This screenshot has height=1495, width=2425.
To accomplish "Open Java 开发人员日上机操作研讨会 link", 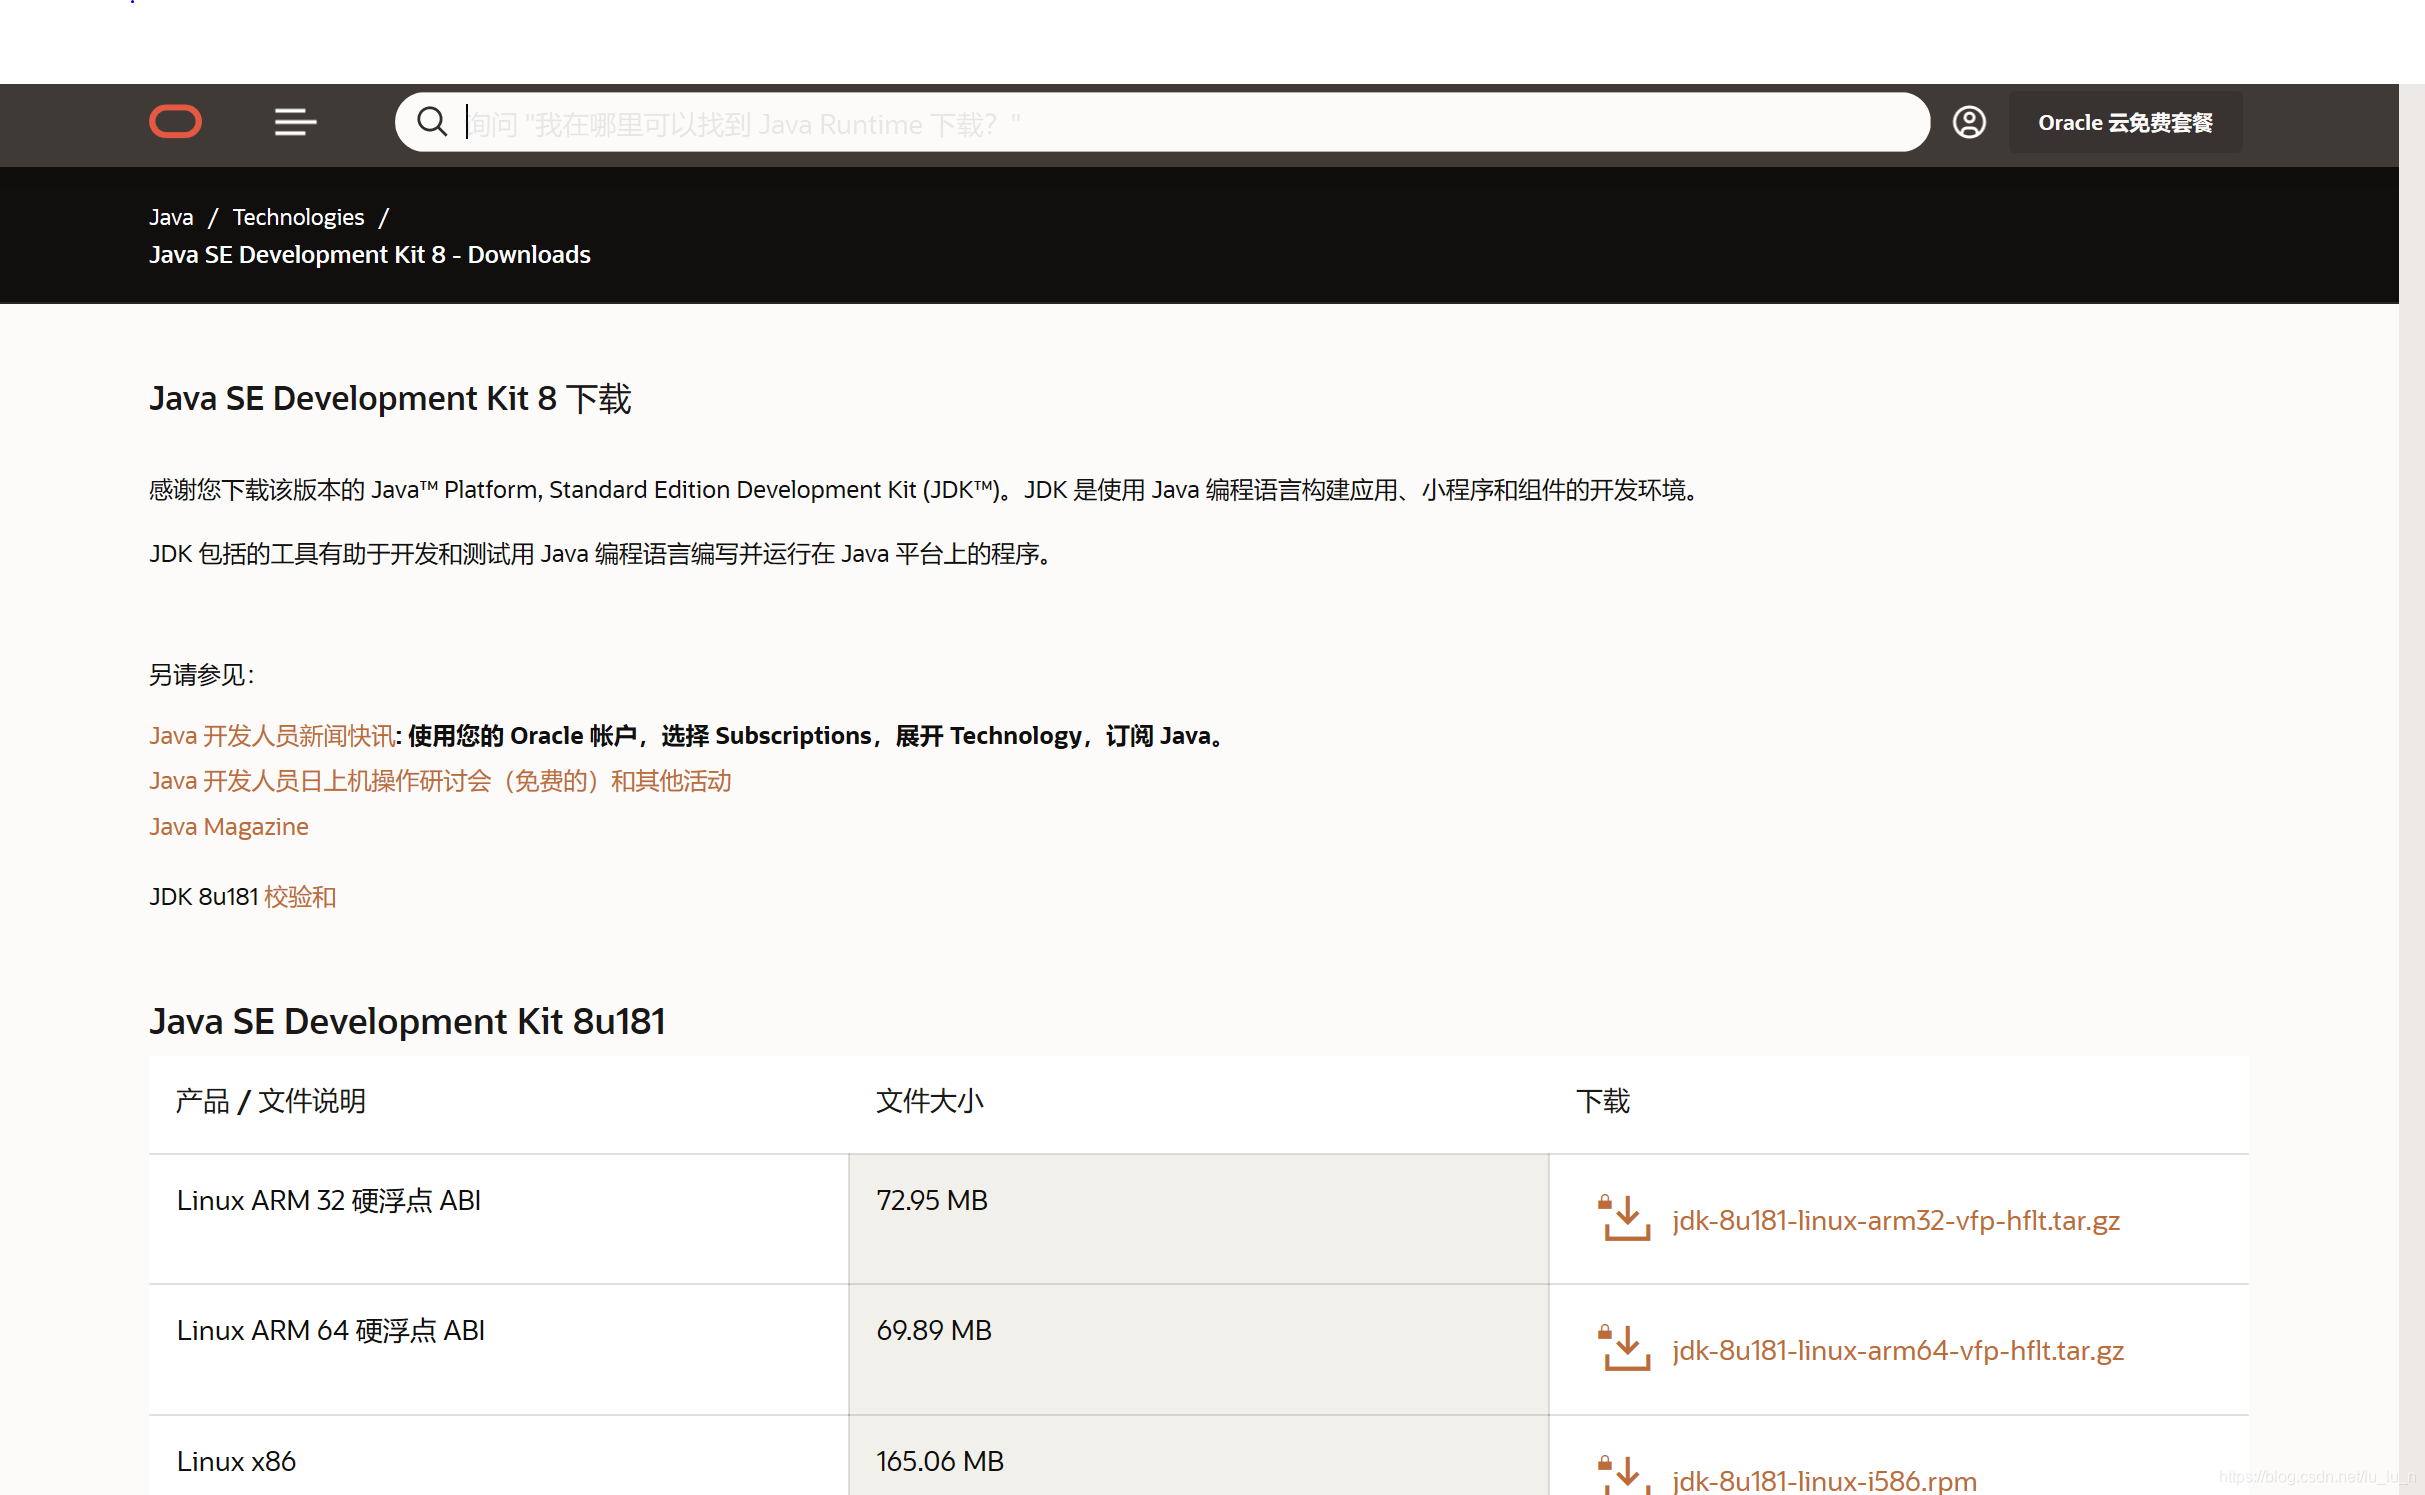I will tap(440, 781).
